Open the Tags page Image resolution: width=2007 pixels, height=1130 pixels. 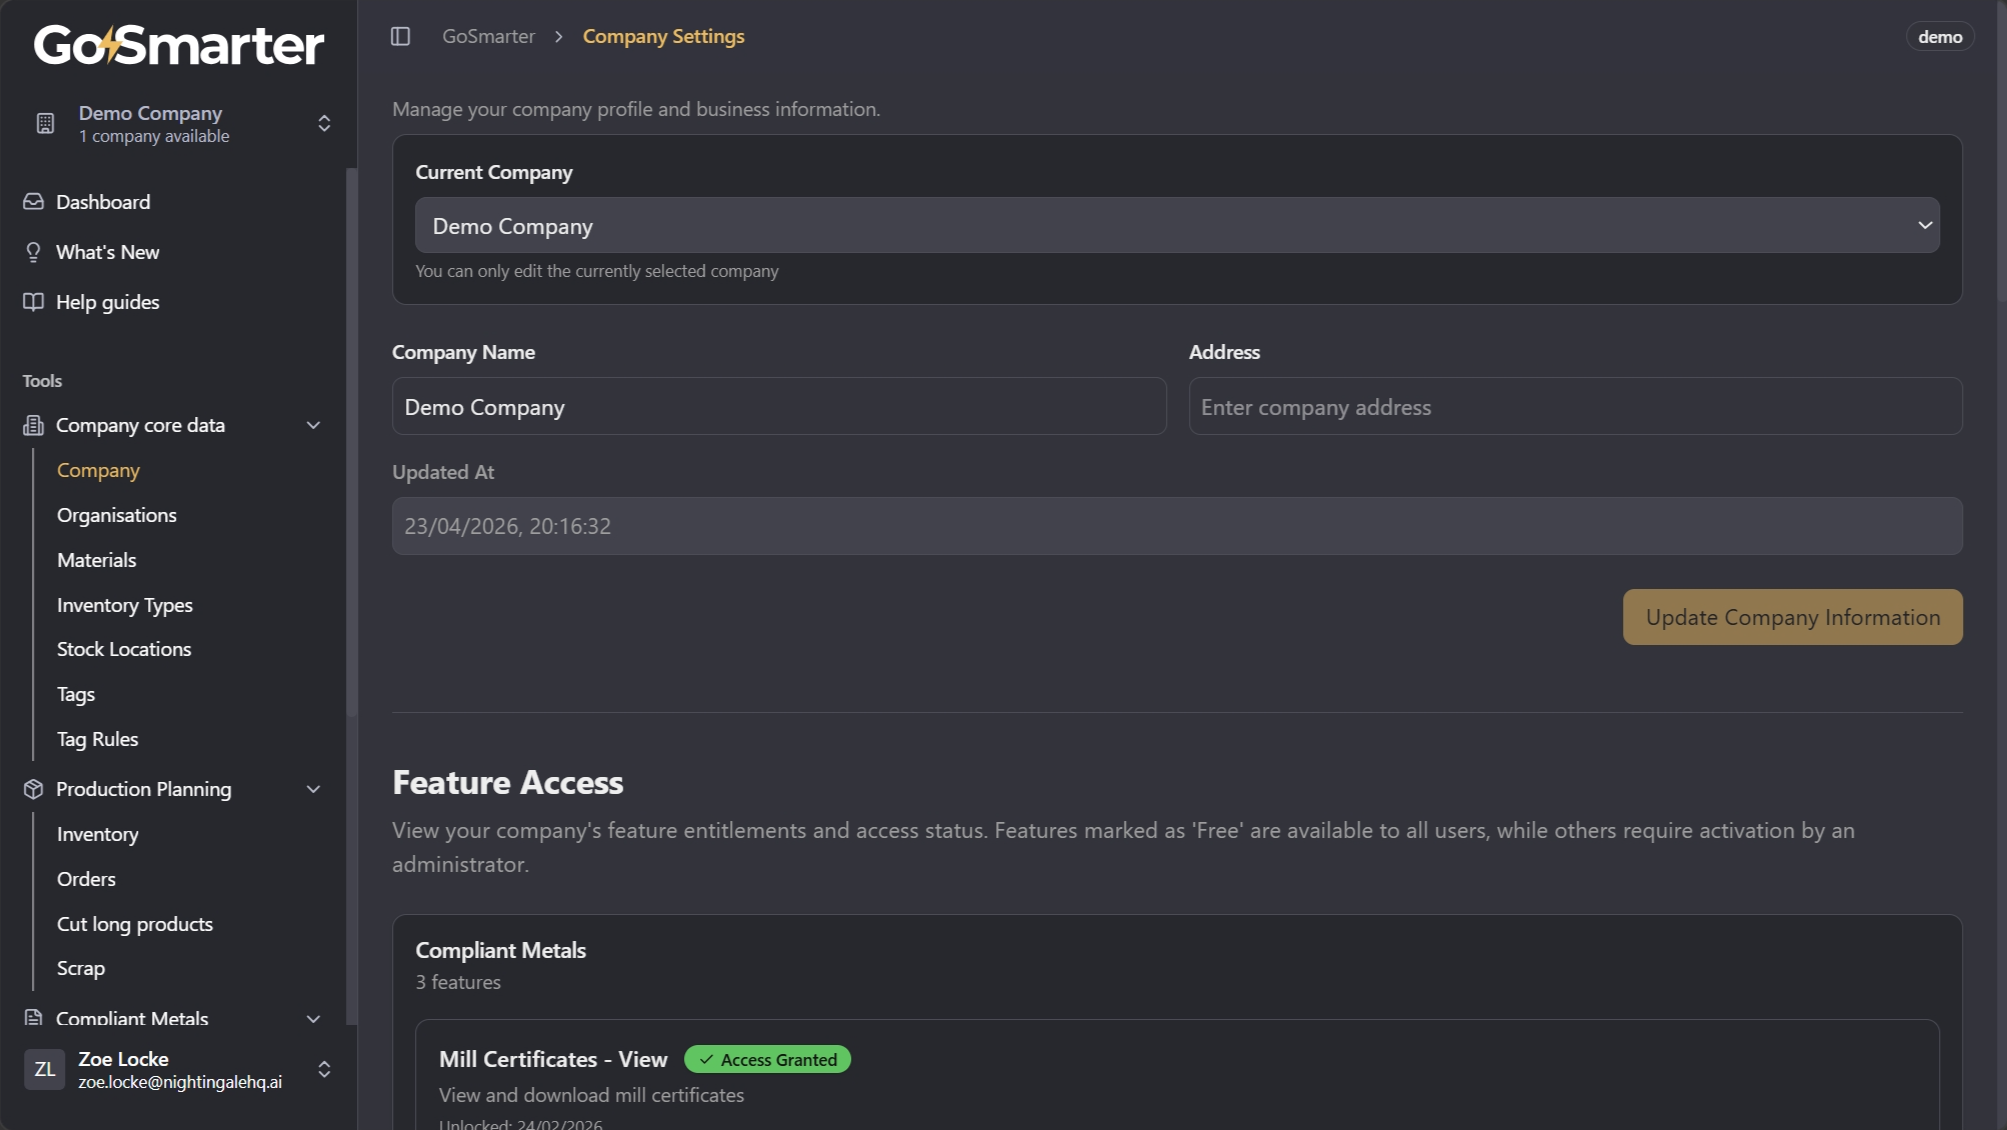[x=76, y=694]
